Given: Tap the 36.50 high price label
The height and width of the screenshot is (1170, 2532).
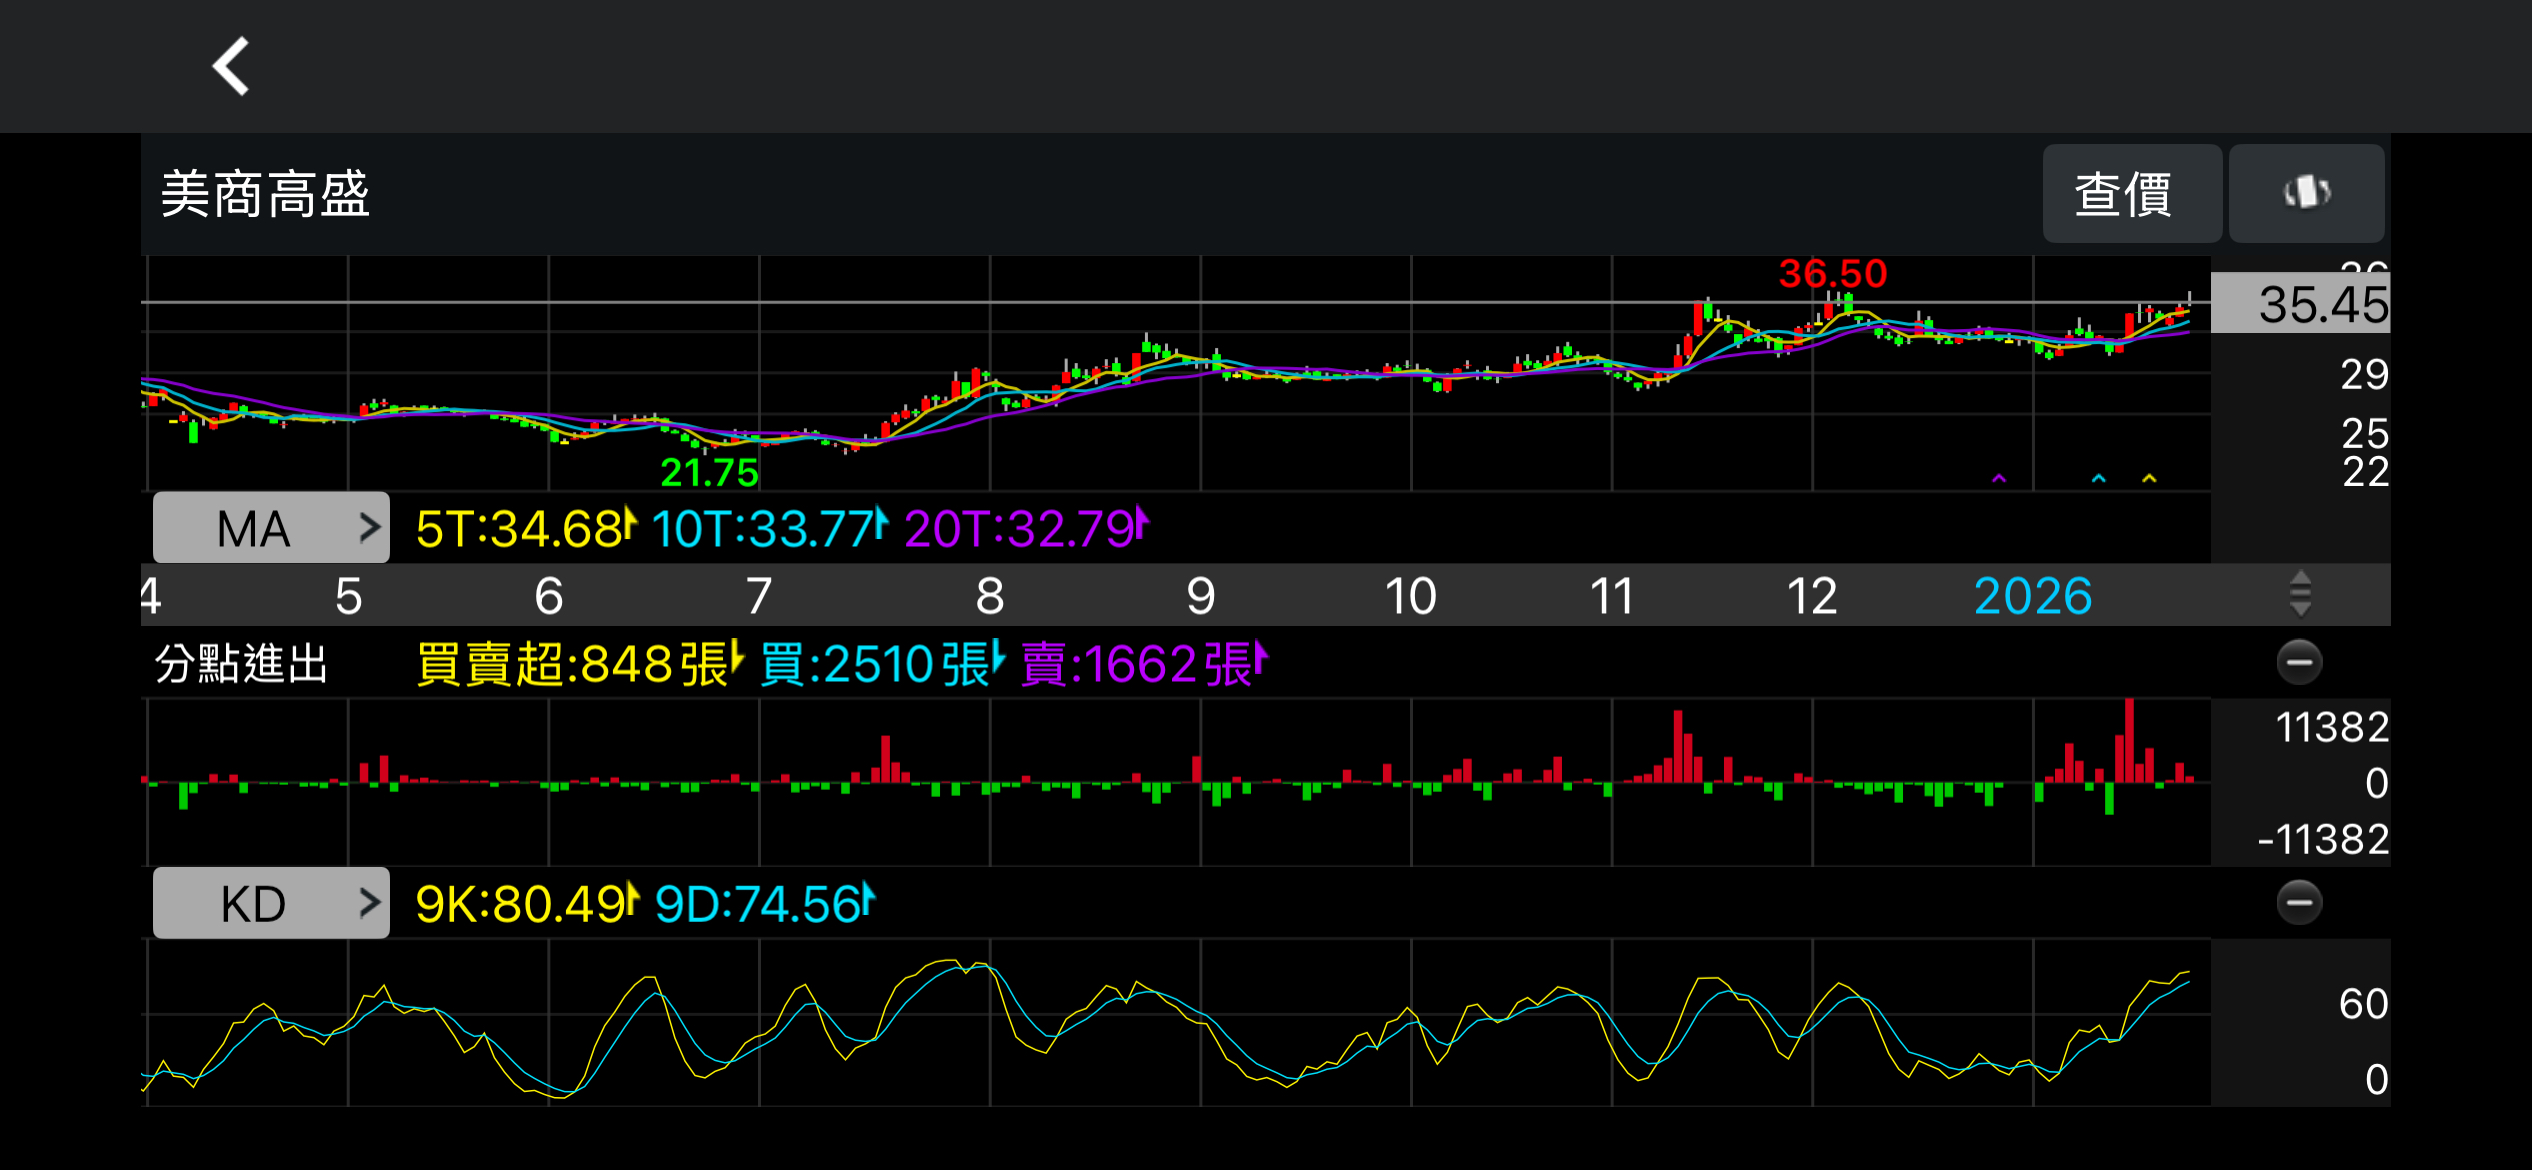Looking at the screenshot, I should (1832, 274).
